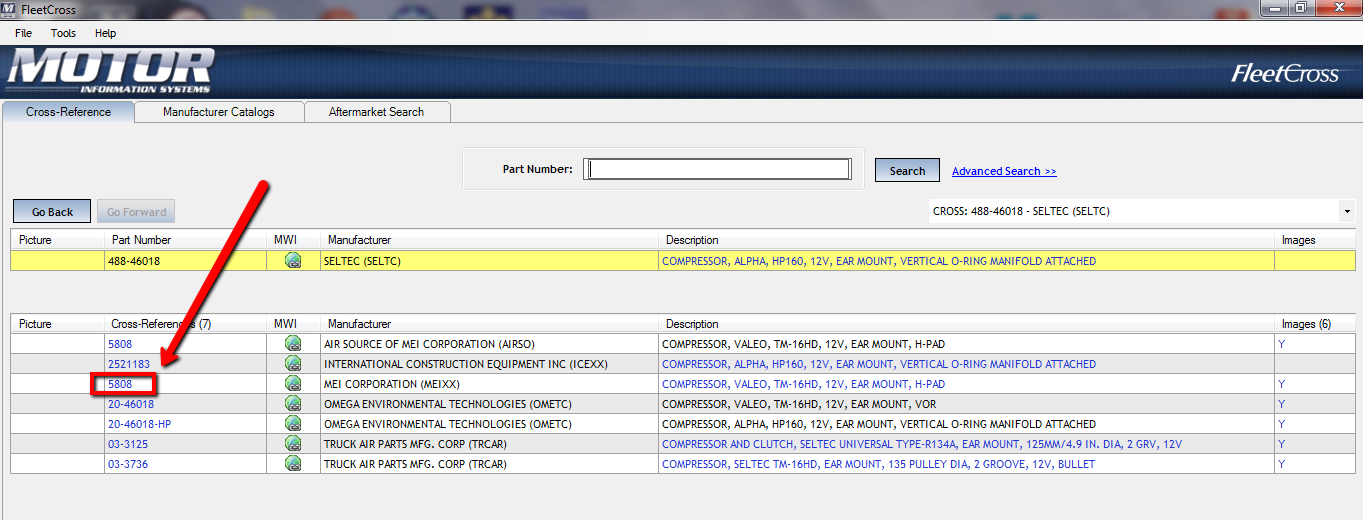This screenshot has width=1363, height=520.
Task: Open the MEI Corporation 5808 part link
Action: (120, 384)
